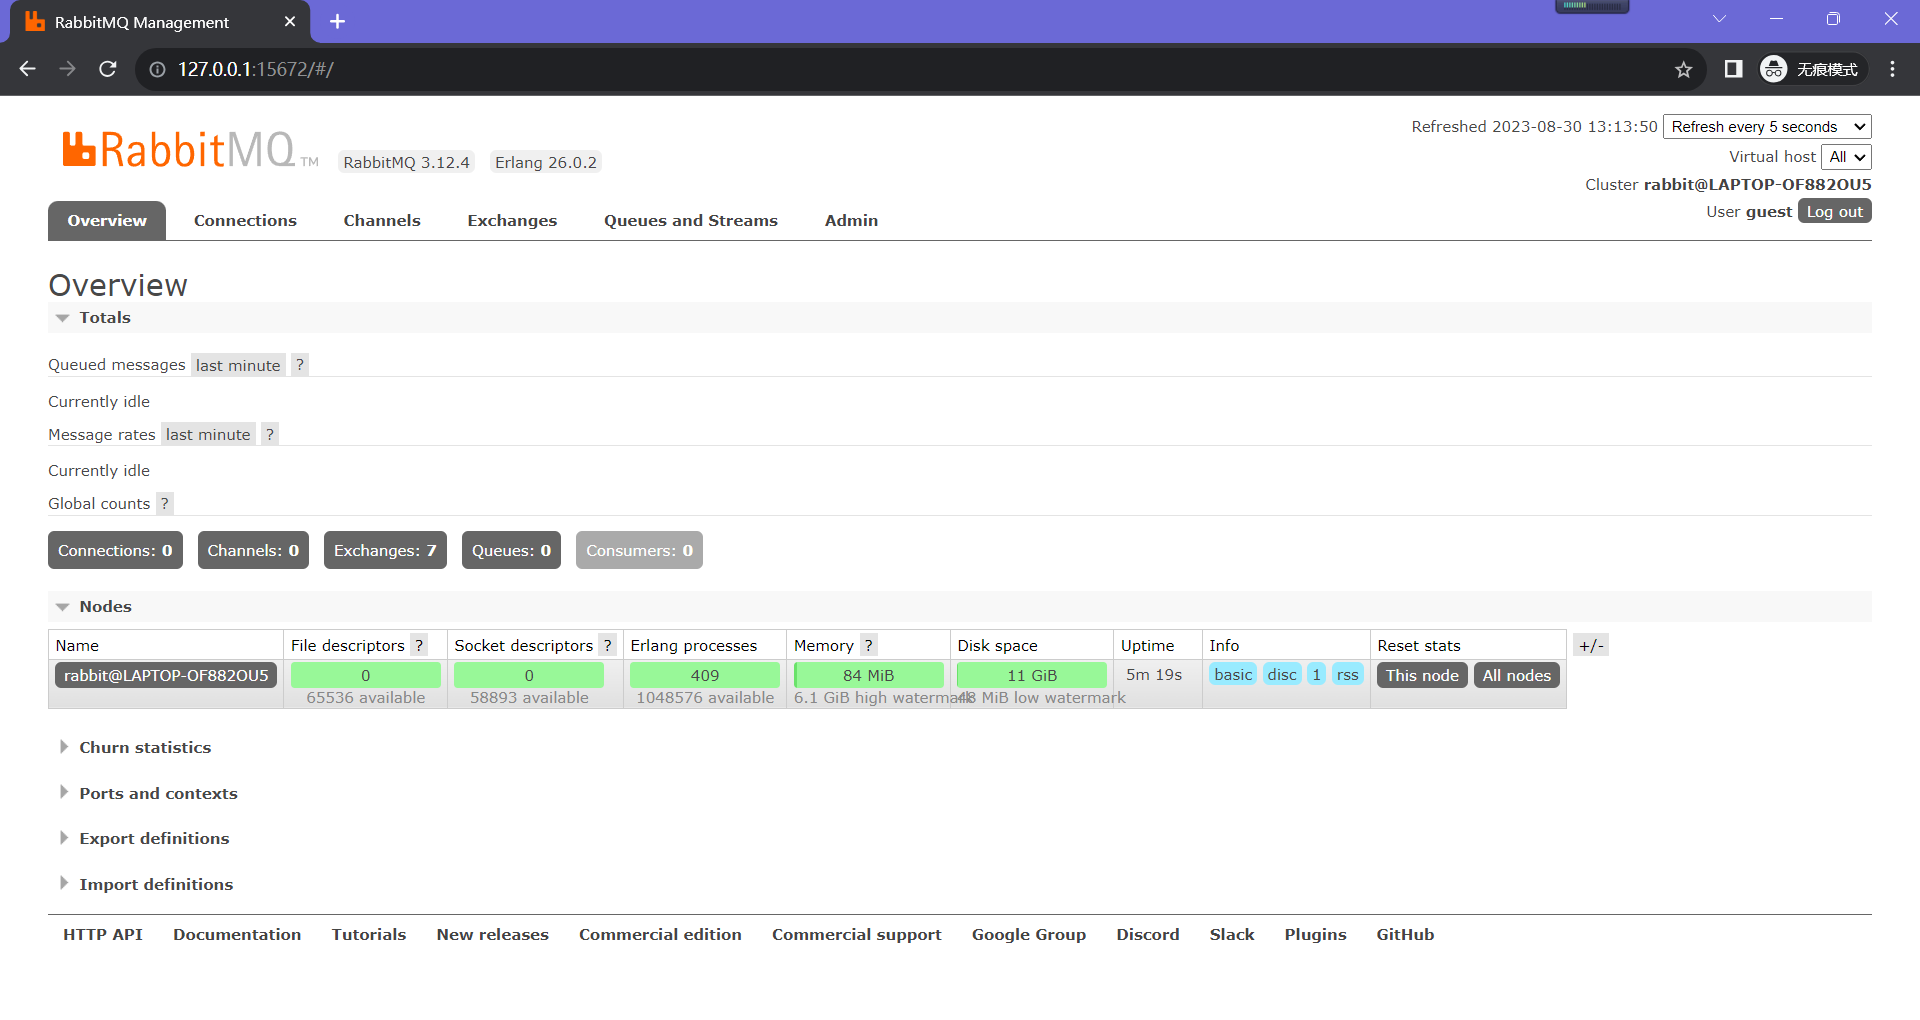Click the browser back arrow
The image size is (1920, 1020).
pos(28,69)
